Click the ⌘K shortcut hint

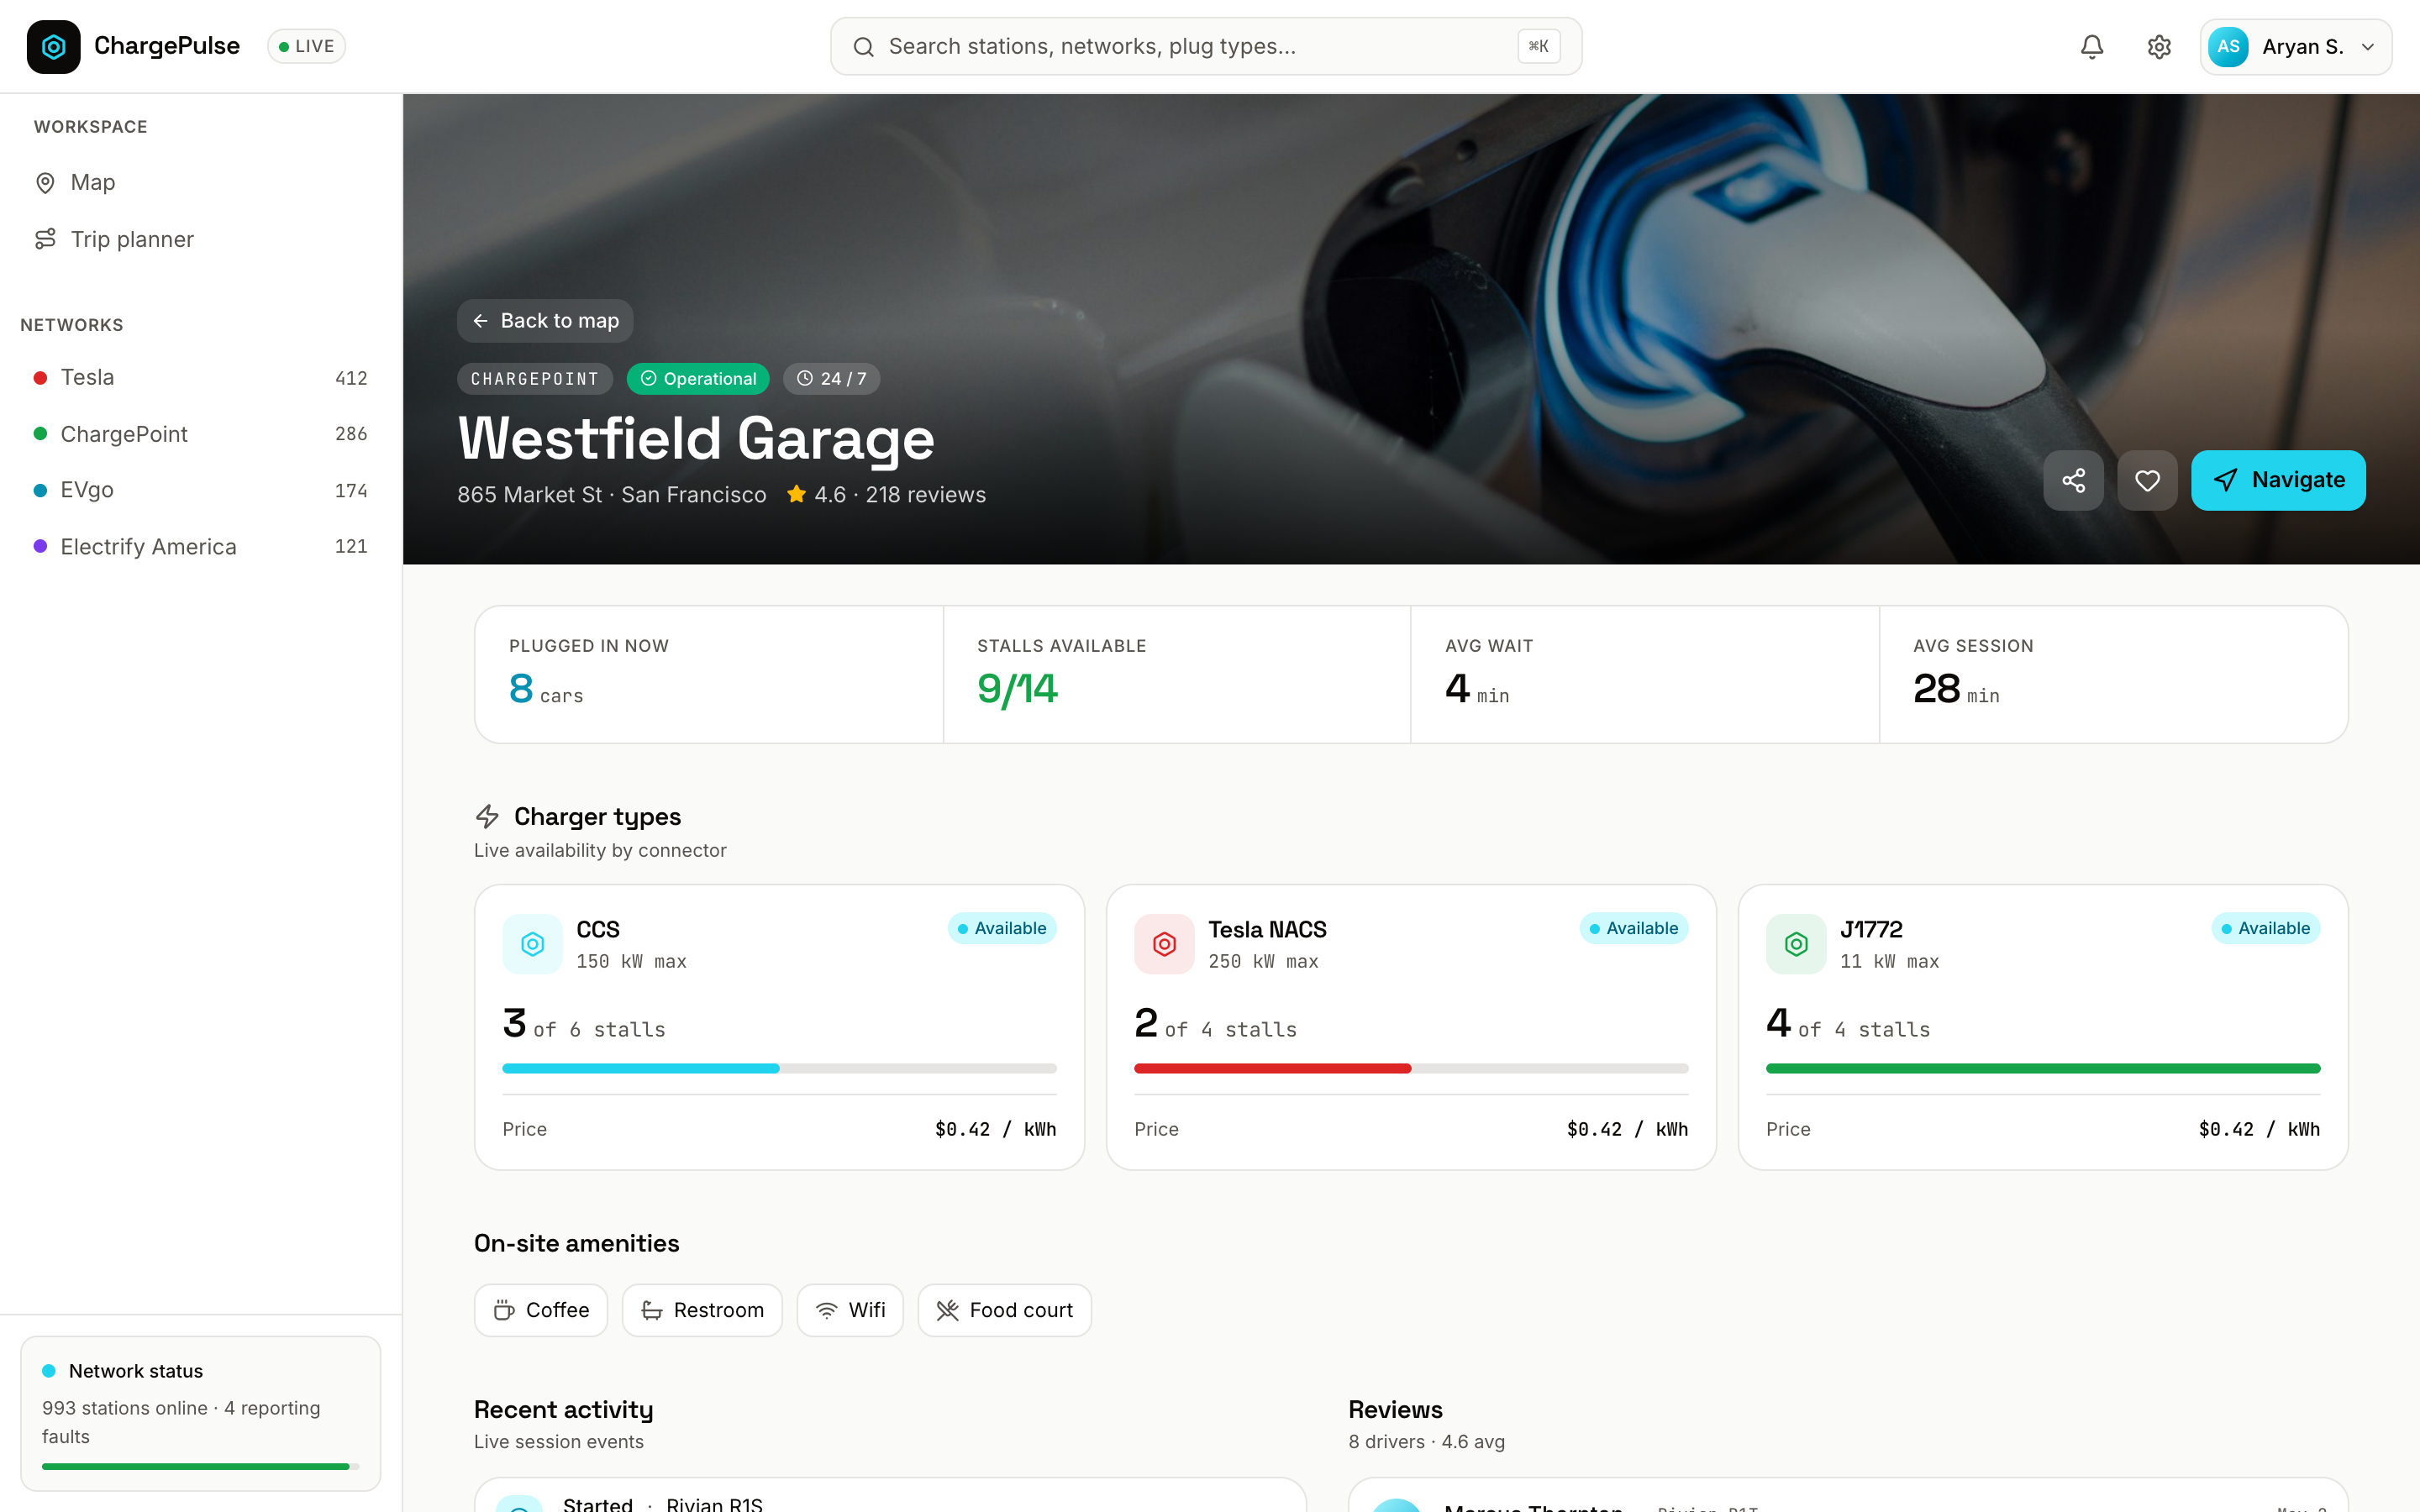click(x=1539, y=47)
